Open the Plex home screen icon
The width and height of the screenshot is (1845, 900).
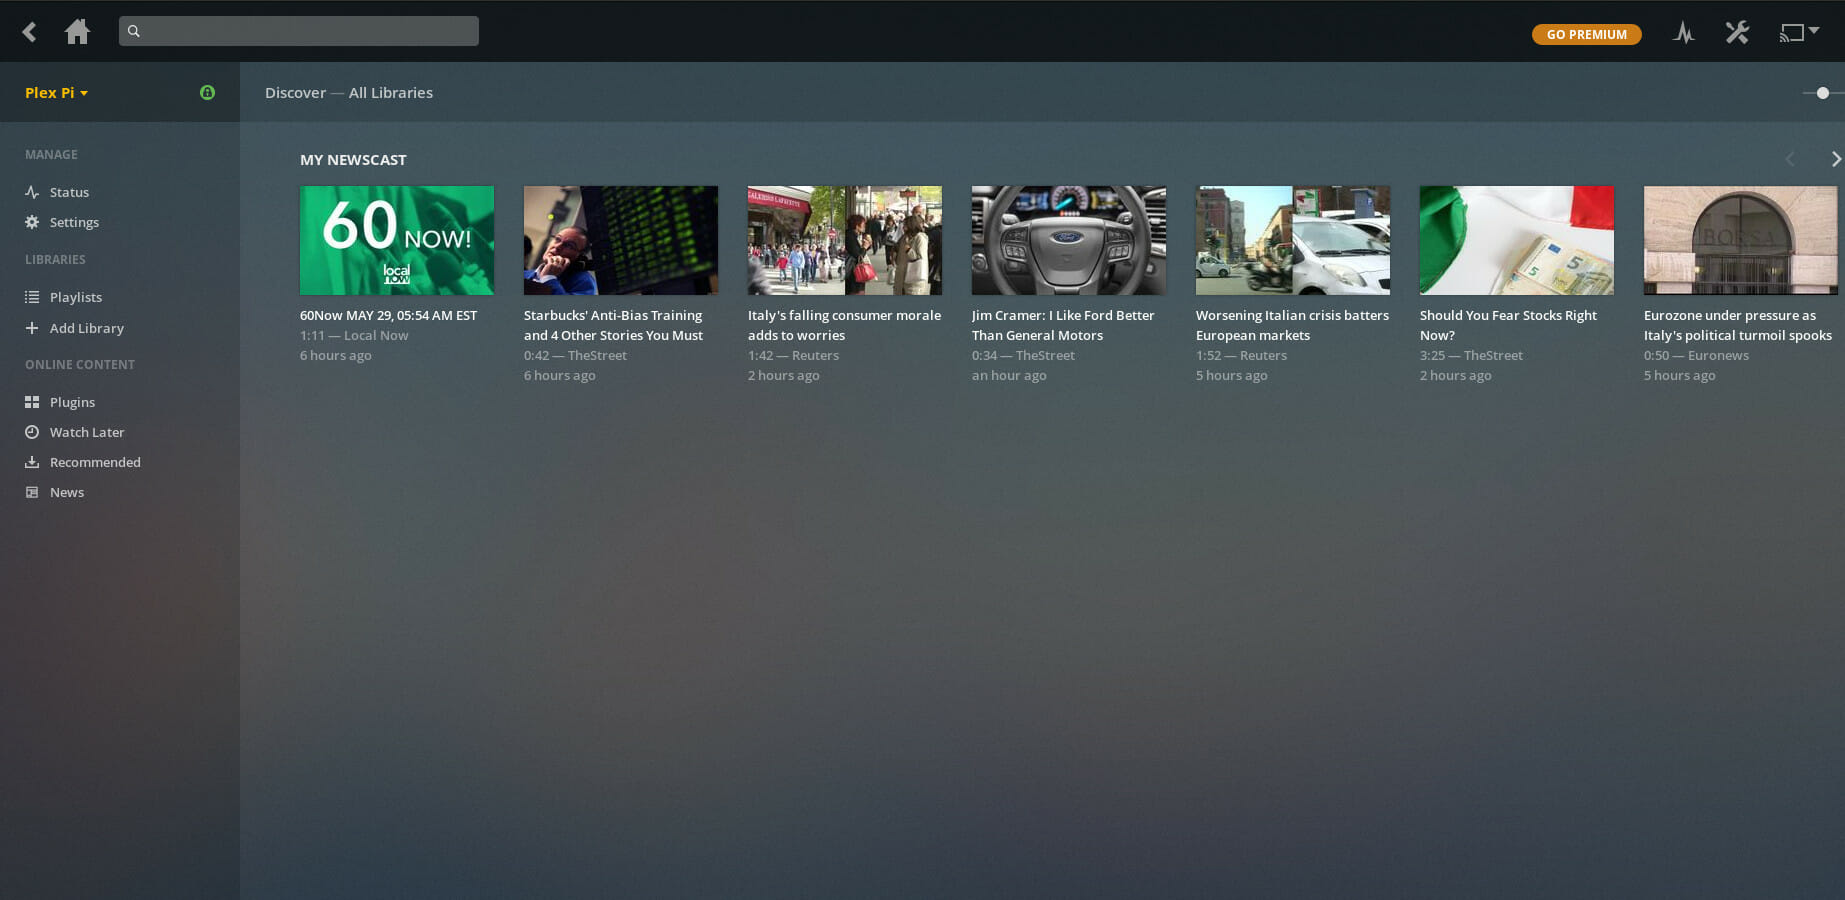(77, 32)
